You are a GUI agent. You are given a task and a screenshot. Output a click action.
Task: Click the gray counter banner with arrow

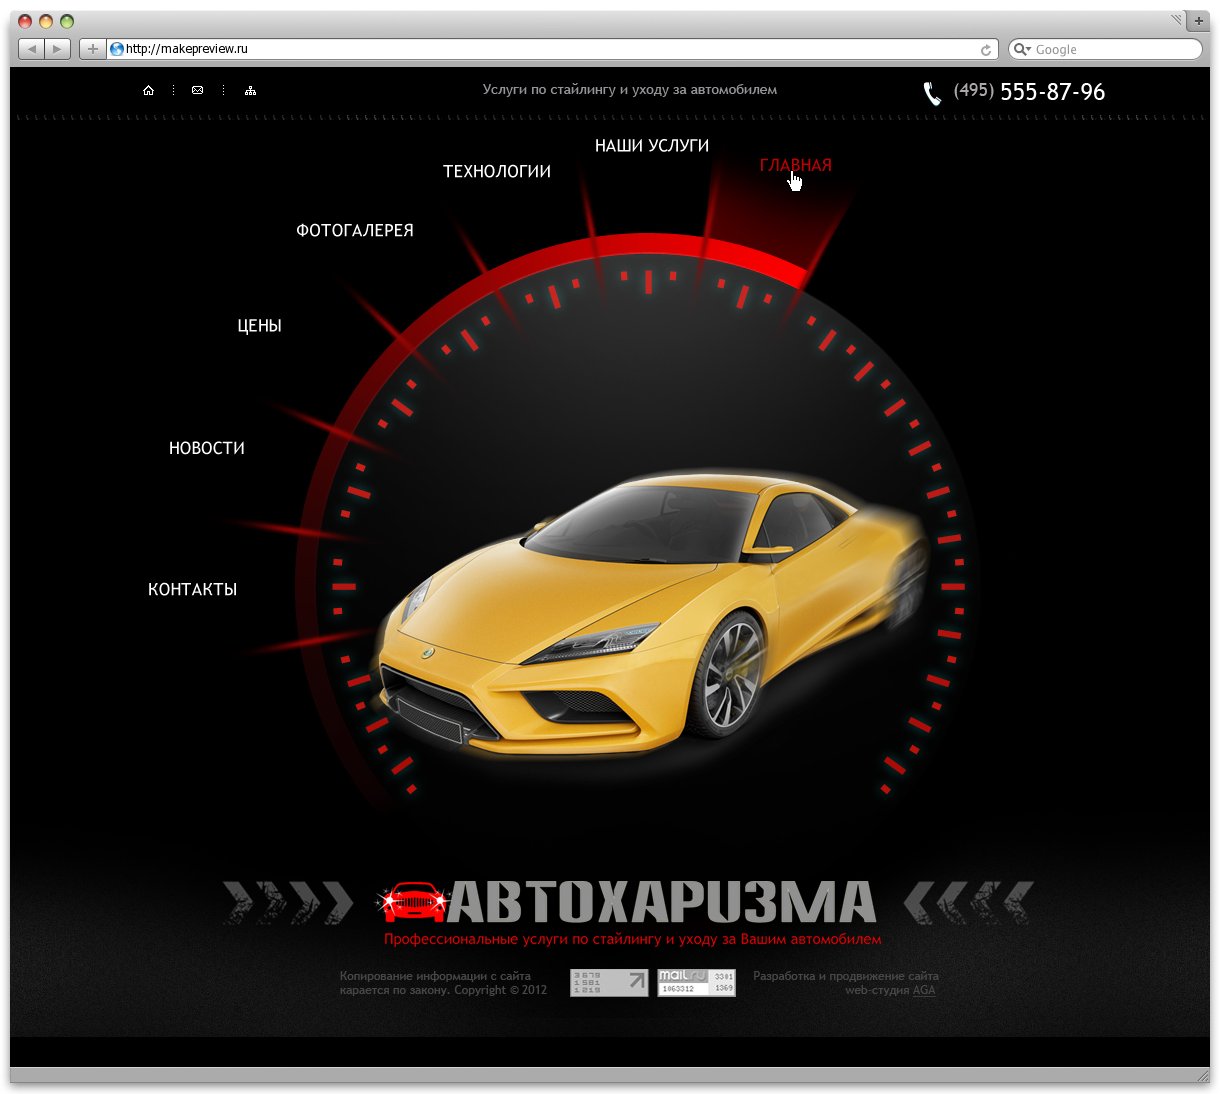click(609, 982)
